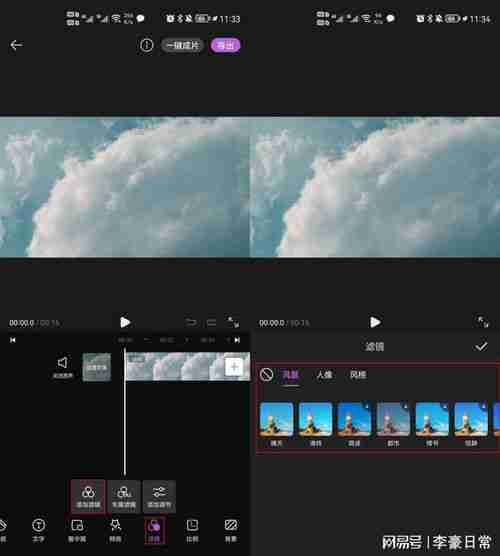
Task: Mute original sound with the speaker icon
Action: pos(63,367)
